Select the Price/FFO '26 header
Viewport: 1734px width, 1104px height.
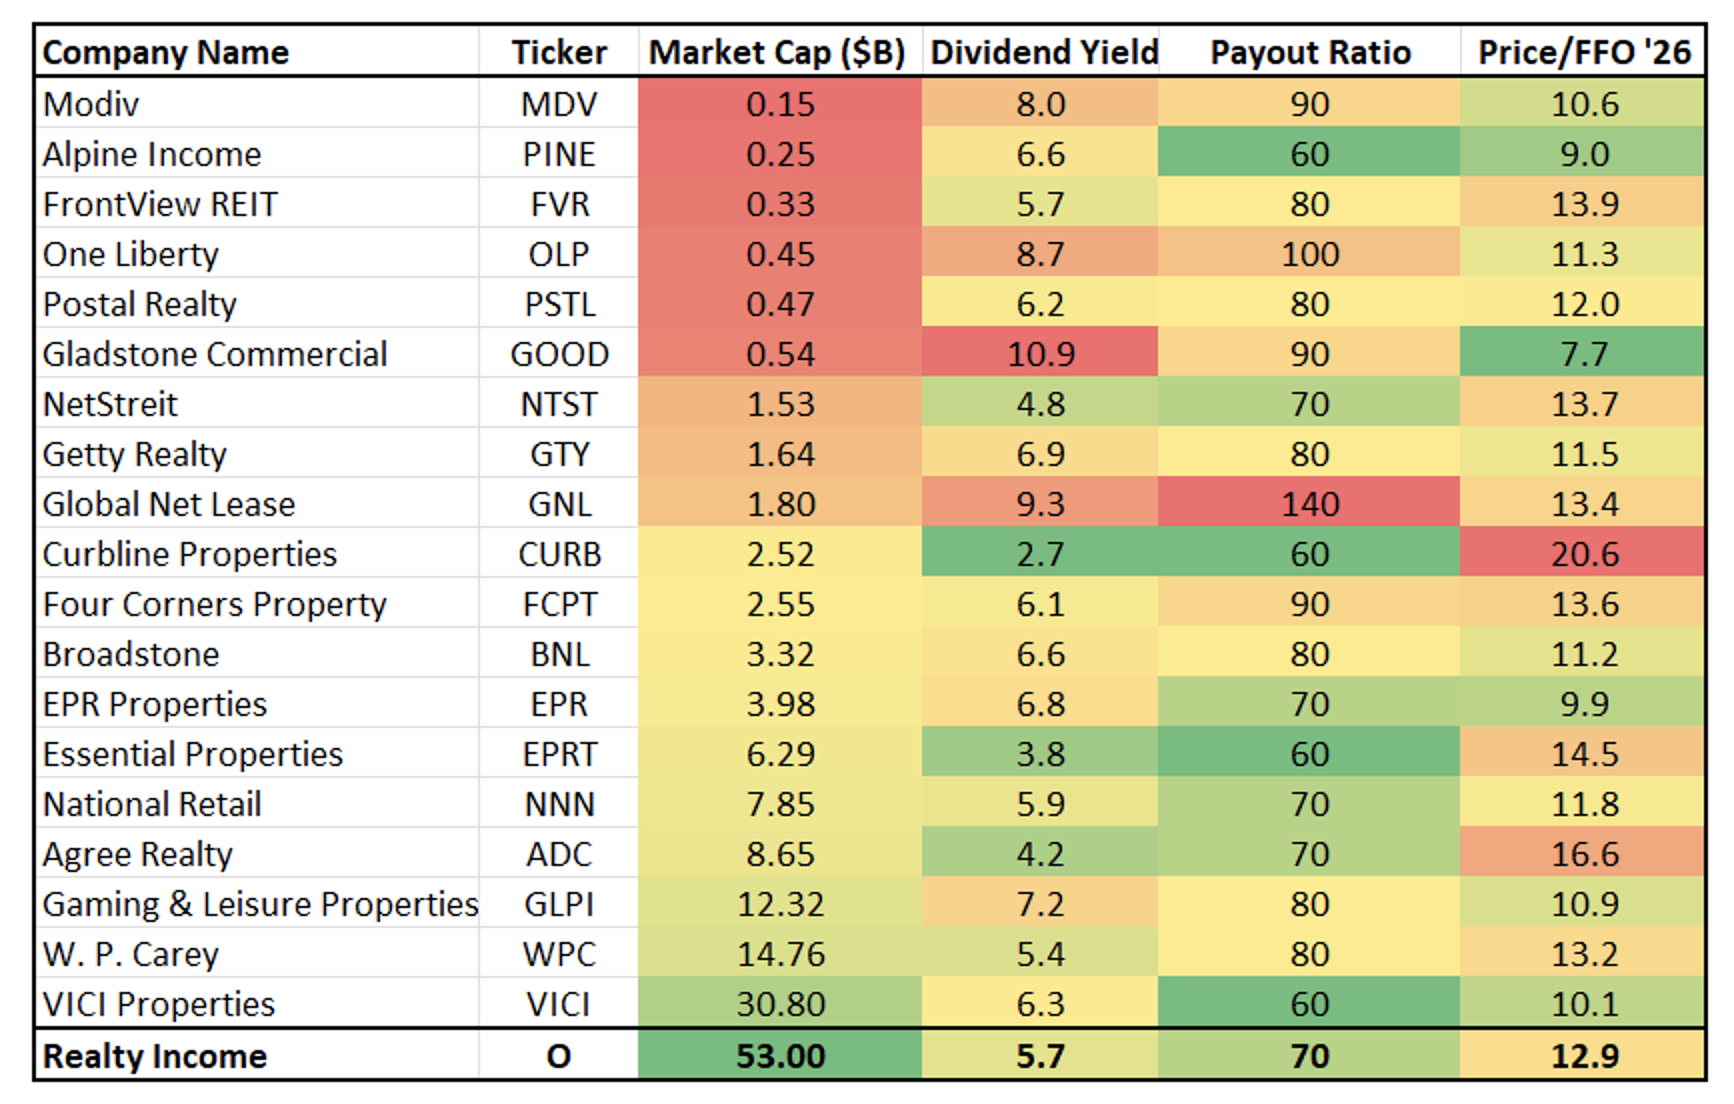(x=1584, y=53)
